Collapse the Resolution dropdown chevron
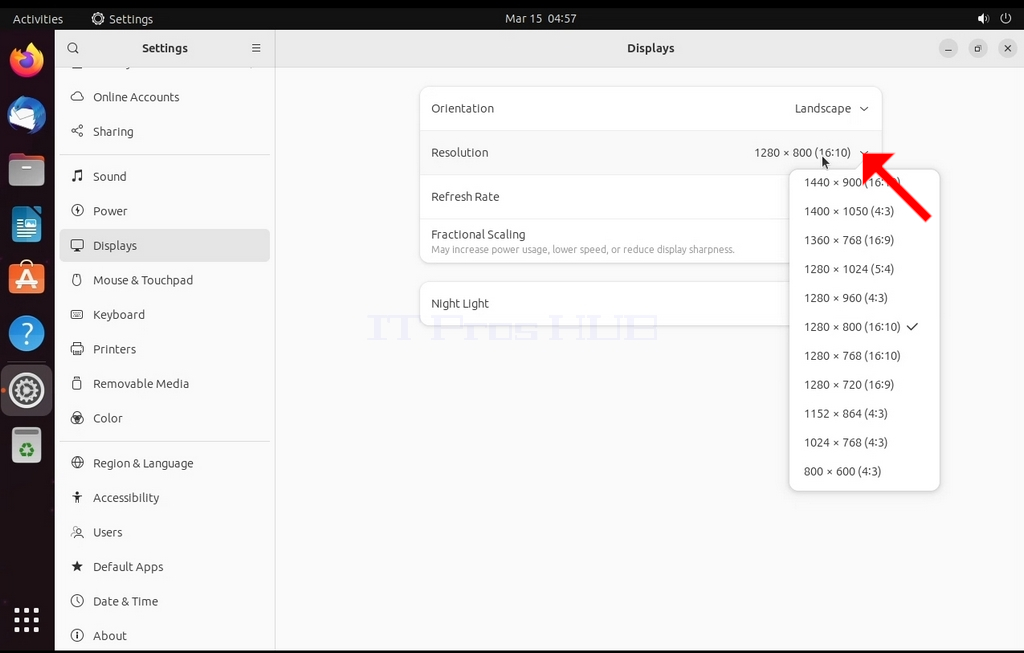The height and width of the screenshot is (653, 1024). [x=863, y=153]
